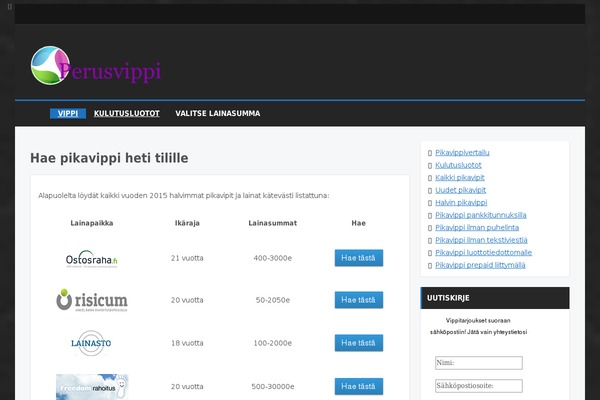
Task: Click the 500-30000e loan amount cell
Action: coord(272,387)
